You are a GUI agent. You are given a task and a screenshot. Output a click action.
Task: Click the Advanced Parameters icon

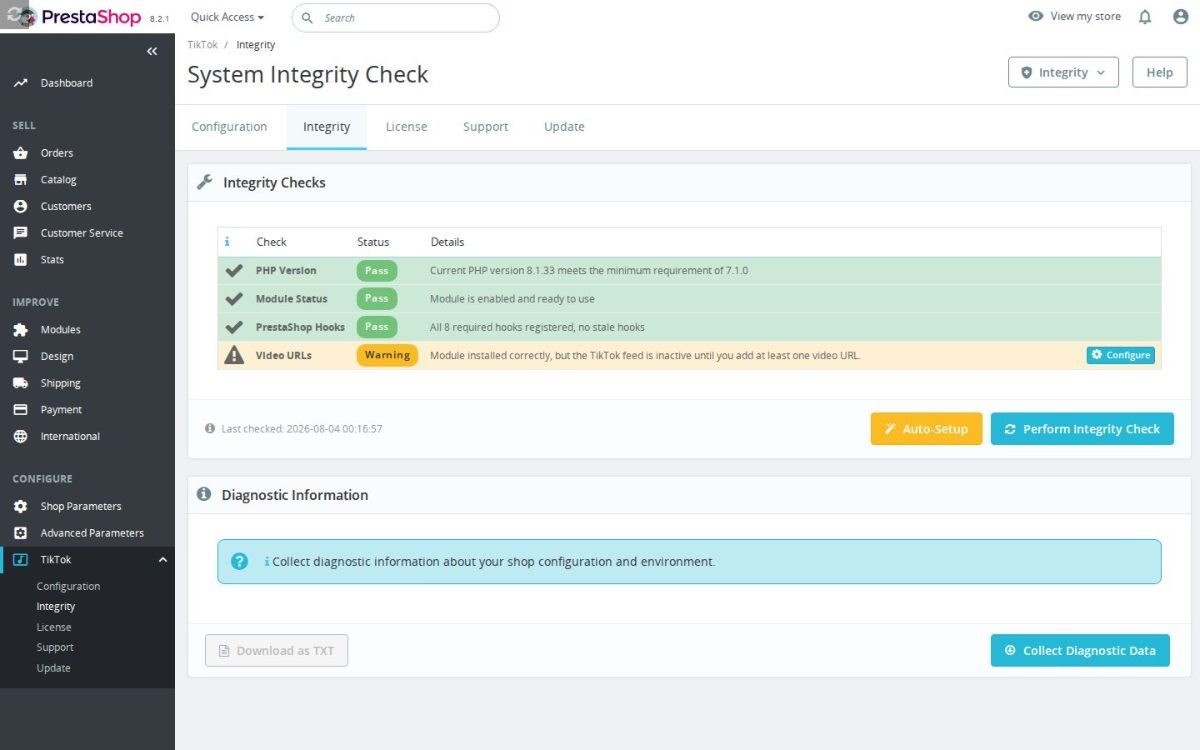[20, 533]
